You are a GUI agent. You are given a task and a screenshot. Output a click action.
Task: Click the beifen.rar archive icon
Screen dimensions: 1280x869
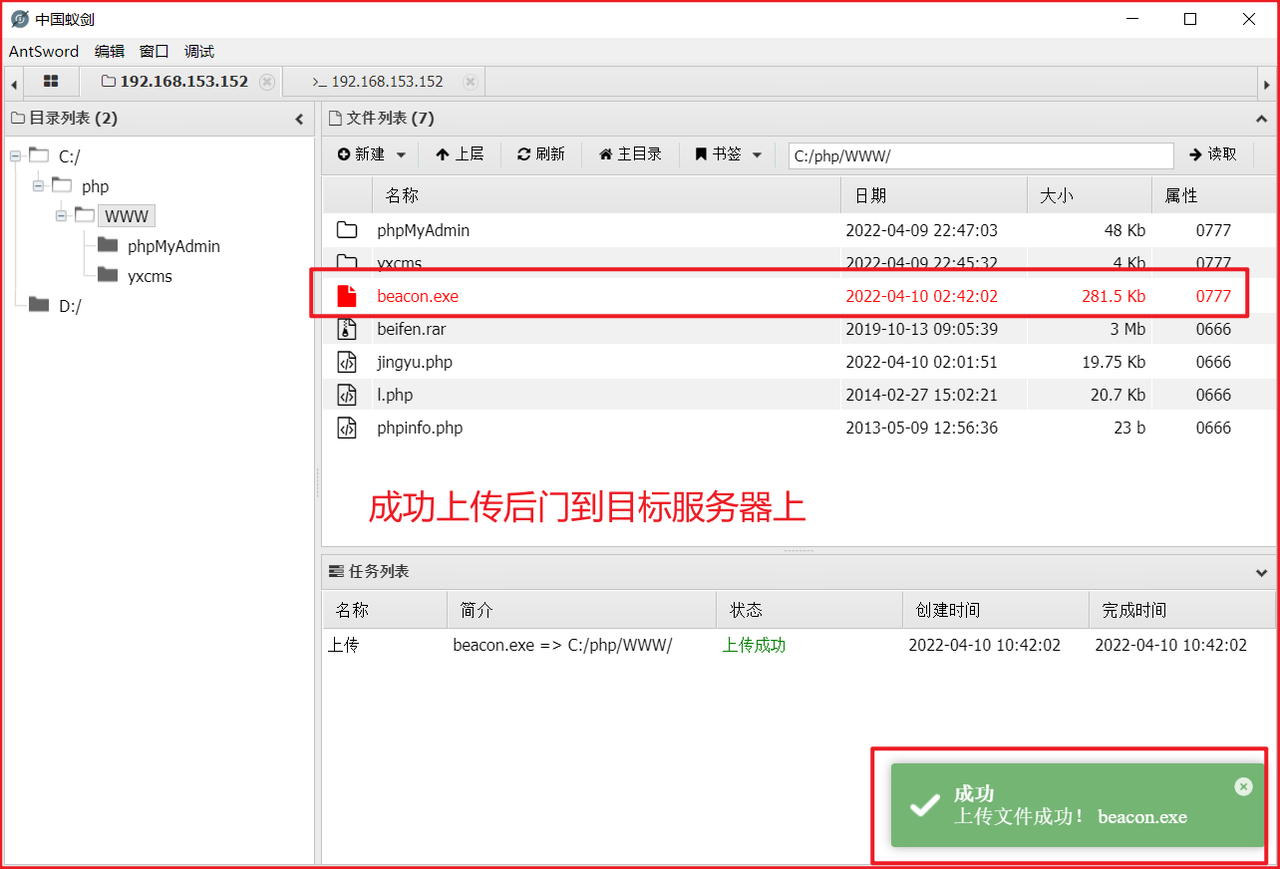(347, 329)
